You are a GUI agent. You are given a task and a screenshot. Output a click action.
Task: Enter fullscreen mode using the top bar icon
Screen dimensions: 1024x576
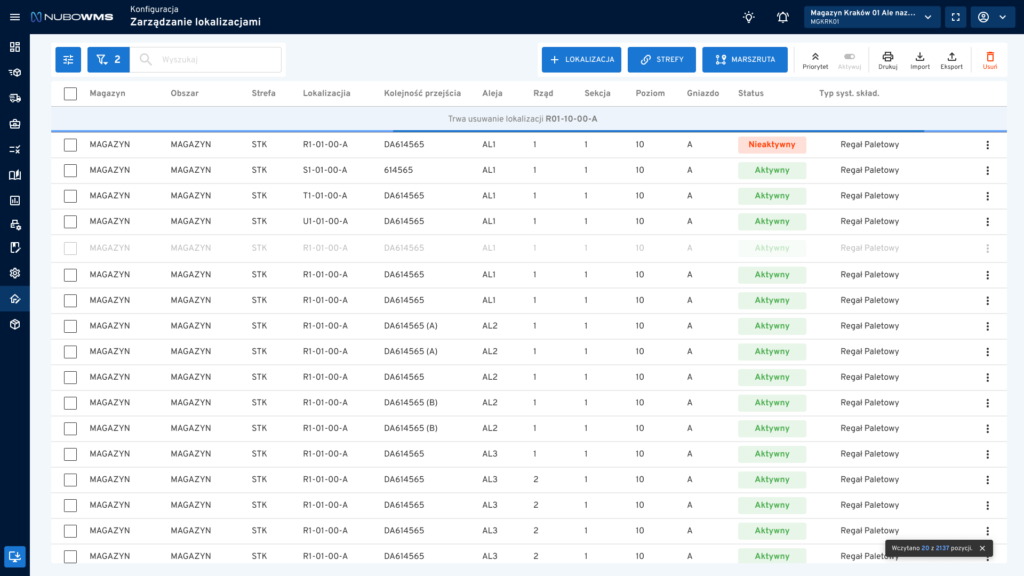pos(955,17)
